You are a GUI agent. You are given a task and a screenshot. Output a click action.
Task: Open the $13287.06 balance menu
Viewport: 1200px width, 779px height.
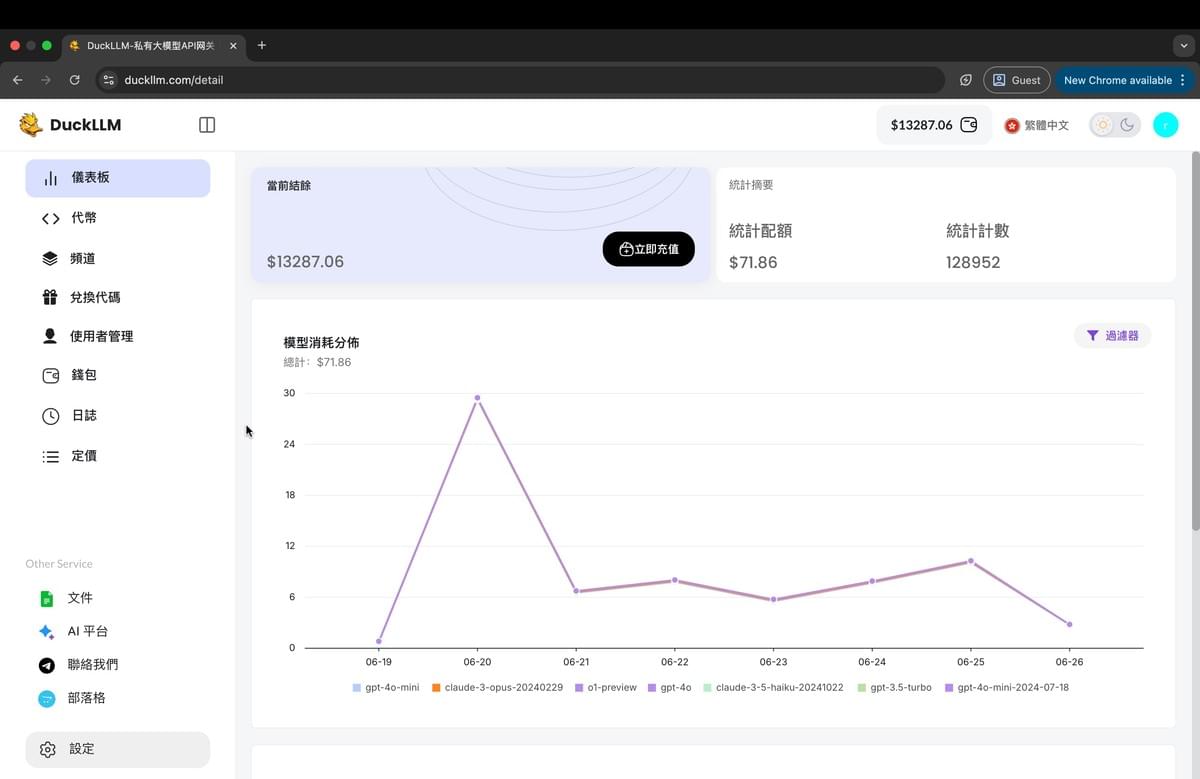[x=933, y=124]
